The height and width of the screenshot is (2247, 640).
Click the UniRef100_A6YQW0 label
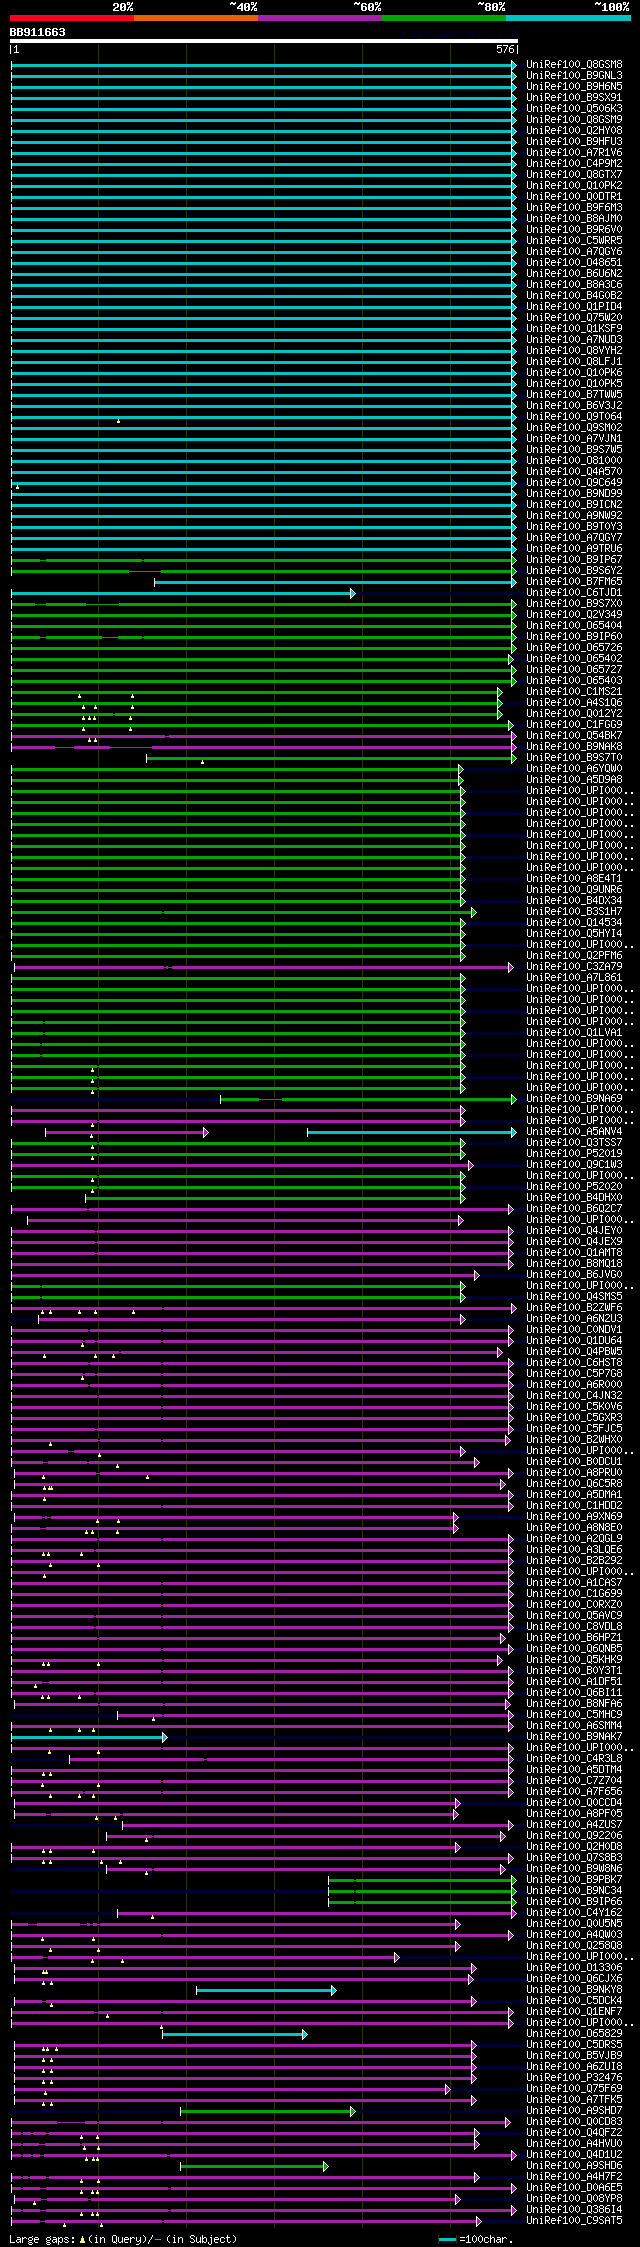(574, 768)
